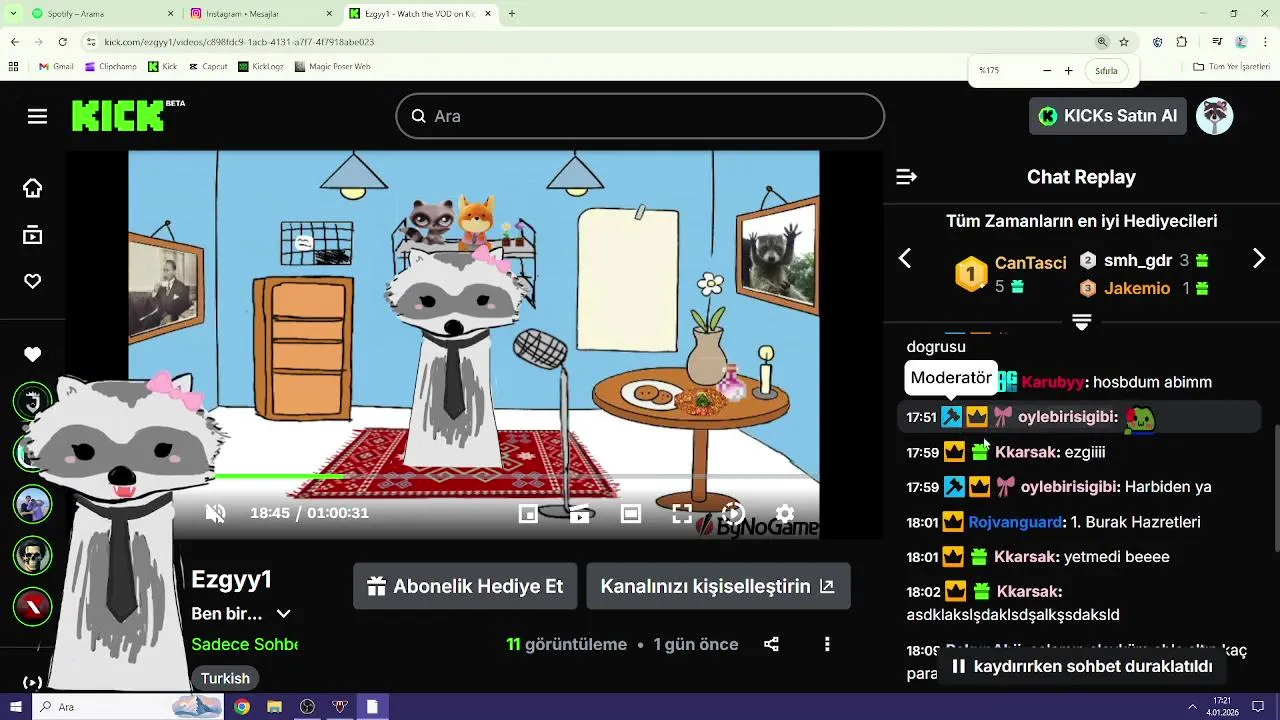Focus the Ara search field

(640, 116)
